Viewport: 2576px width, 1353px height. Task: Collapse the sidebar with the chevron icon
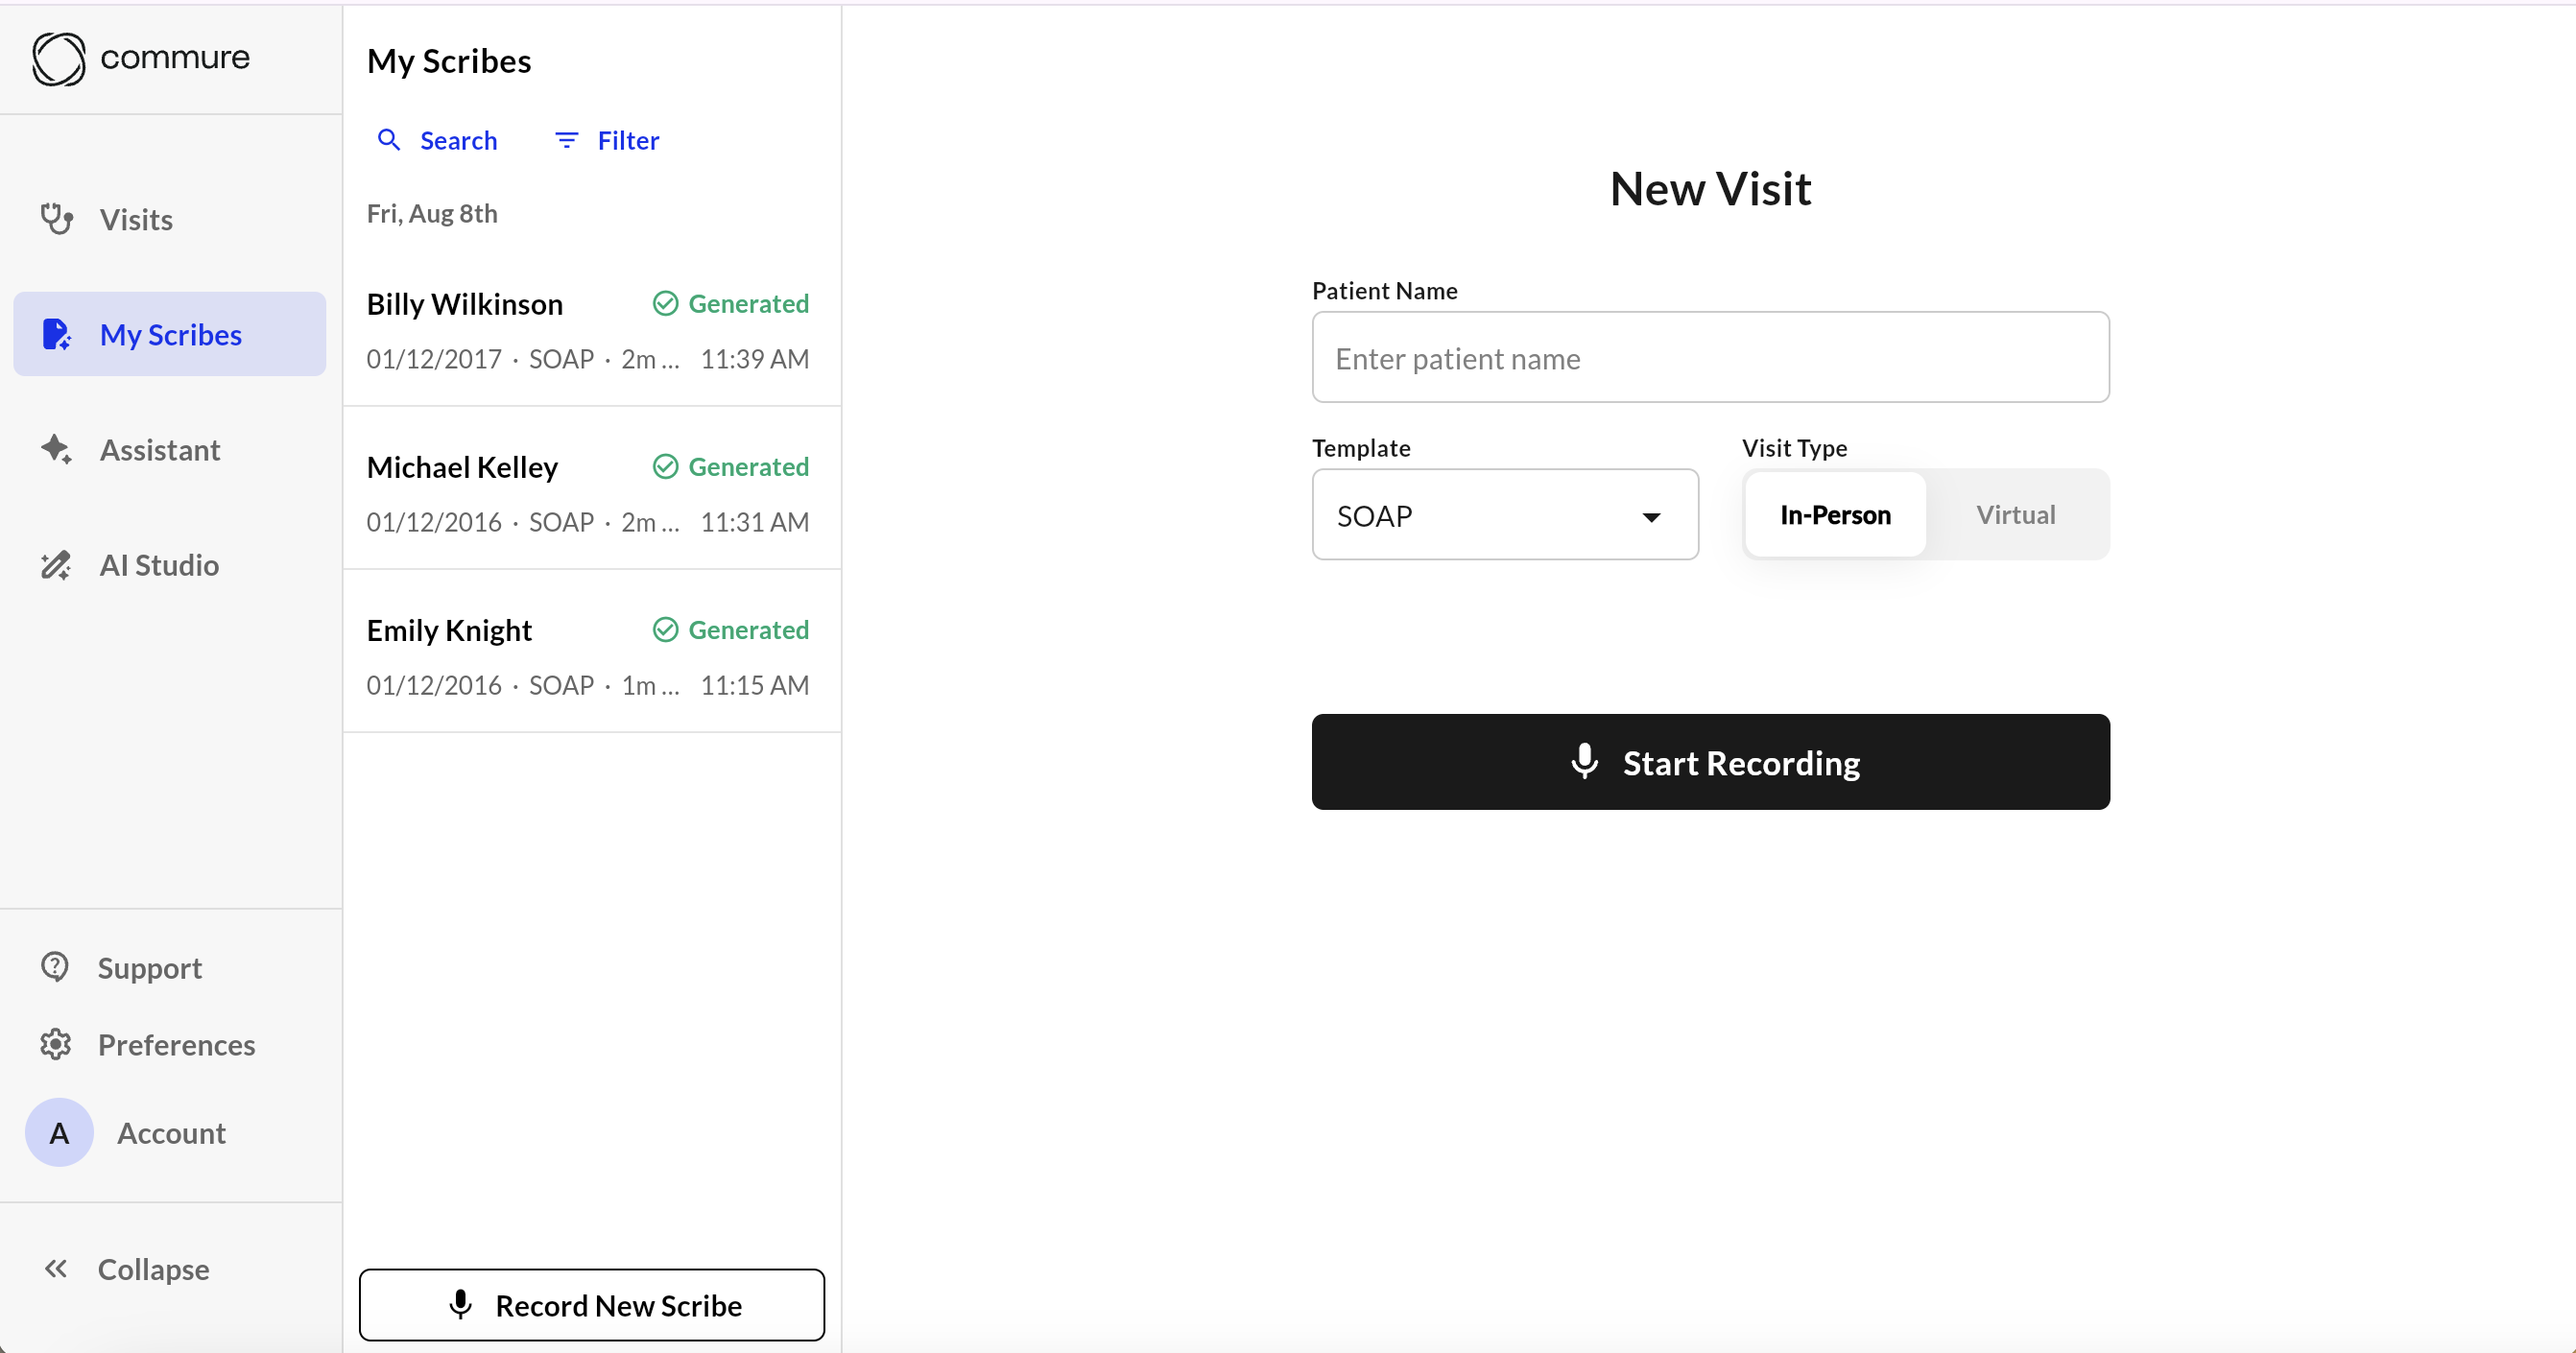coord(56,1268)
